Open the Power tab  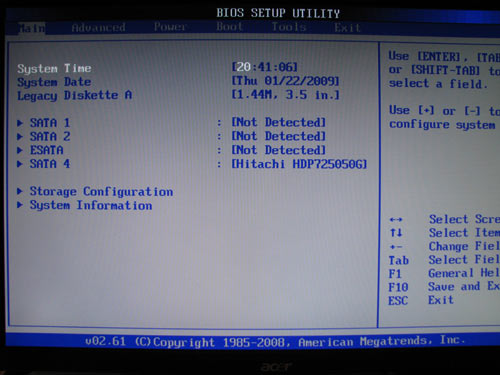(x=170, y=27)
